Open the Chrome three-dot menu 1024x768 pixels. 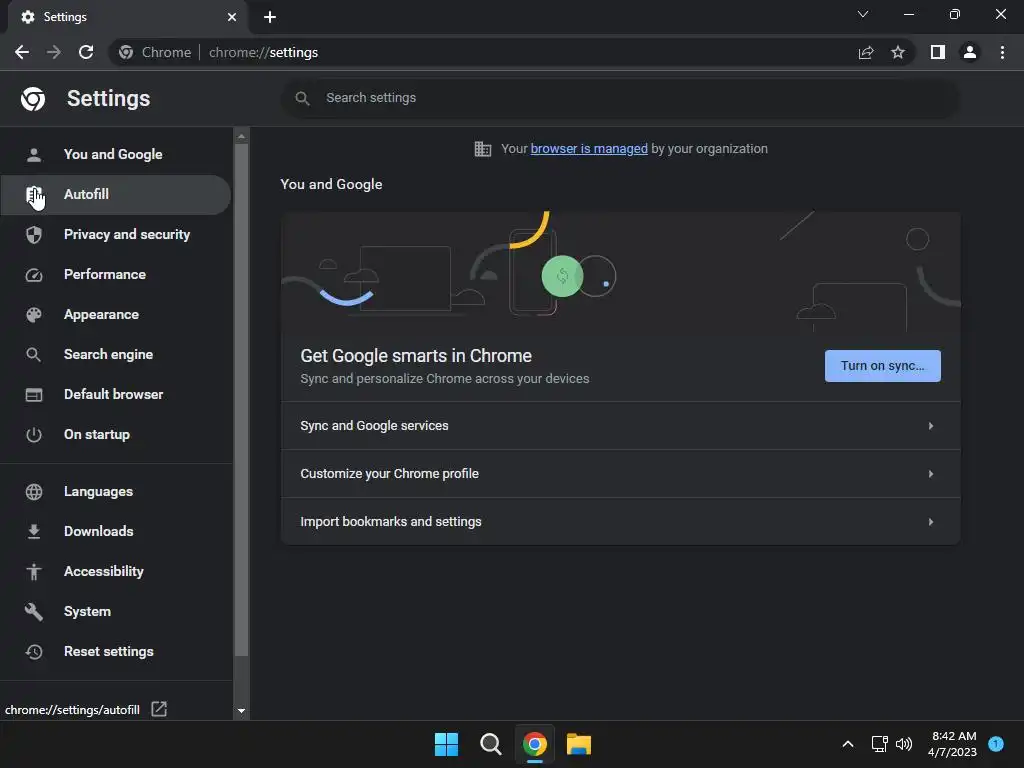(1002, 52)
